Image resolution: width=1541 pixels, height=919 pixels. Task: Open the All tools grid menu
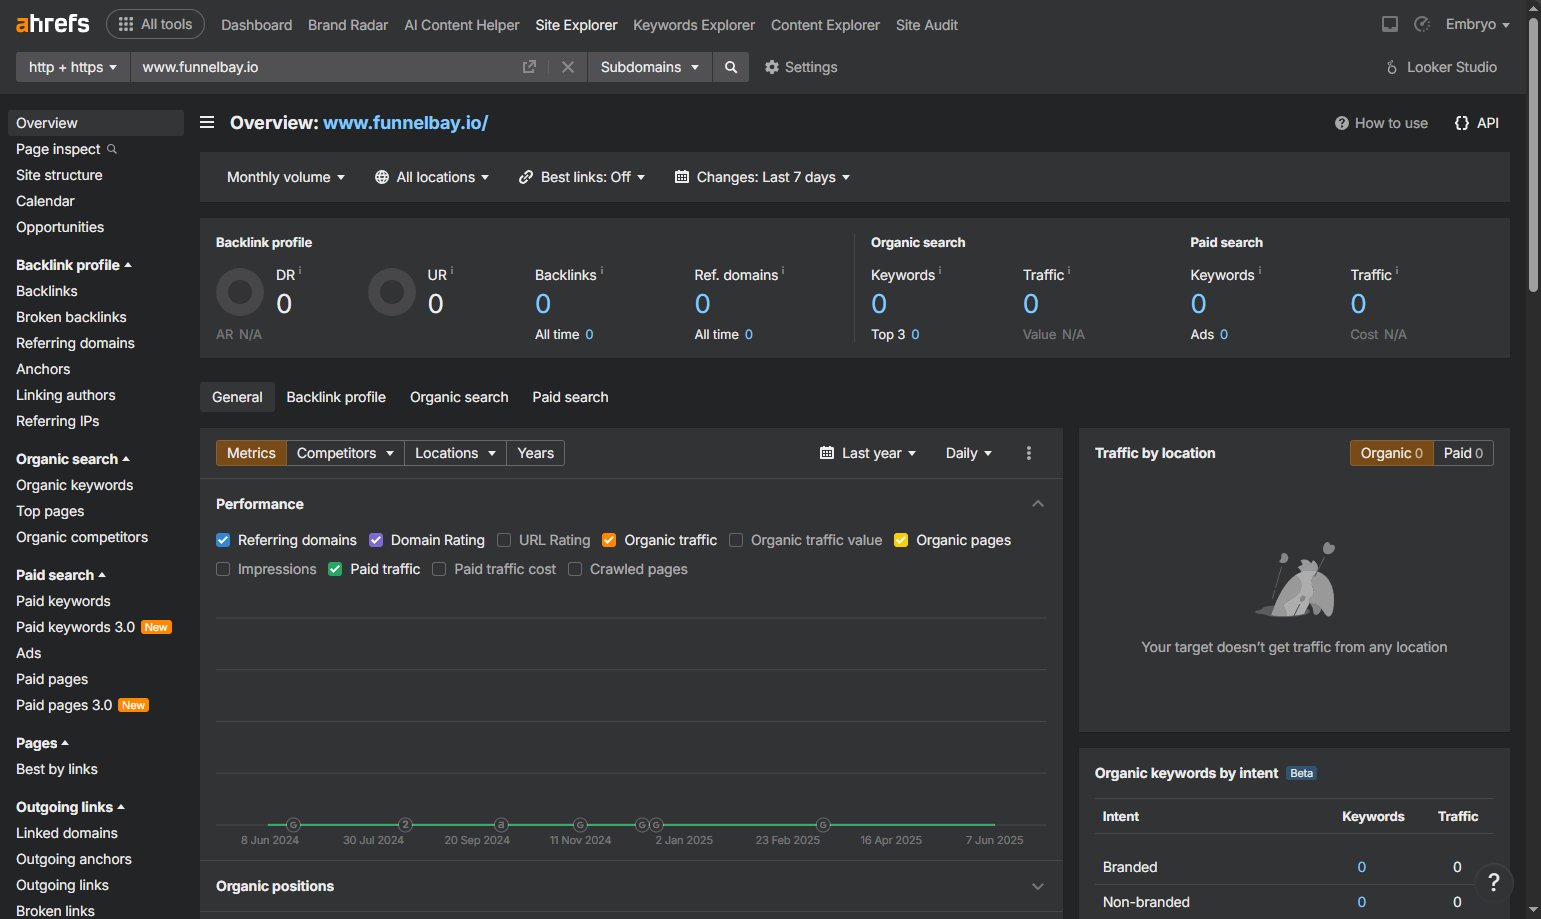155,24
